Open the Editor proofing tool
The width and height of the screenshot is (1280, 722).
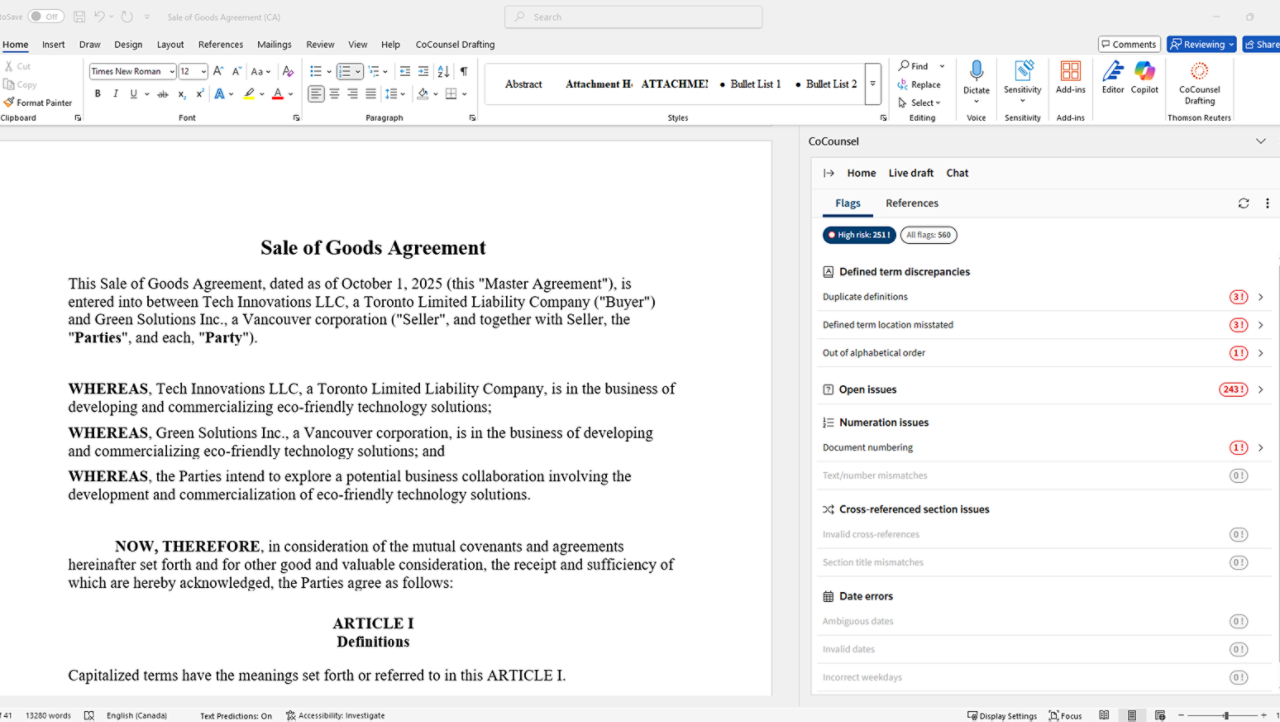(x=1113, y=77)
